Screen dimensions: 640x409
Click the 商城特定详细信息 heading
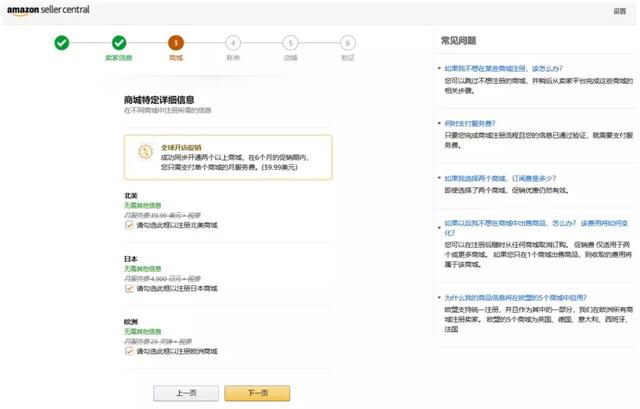click(159, 100)
